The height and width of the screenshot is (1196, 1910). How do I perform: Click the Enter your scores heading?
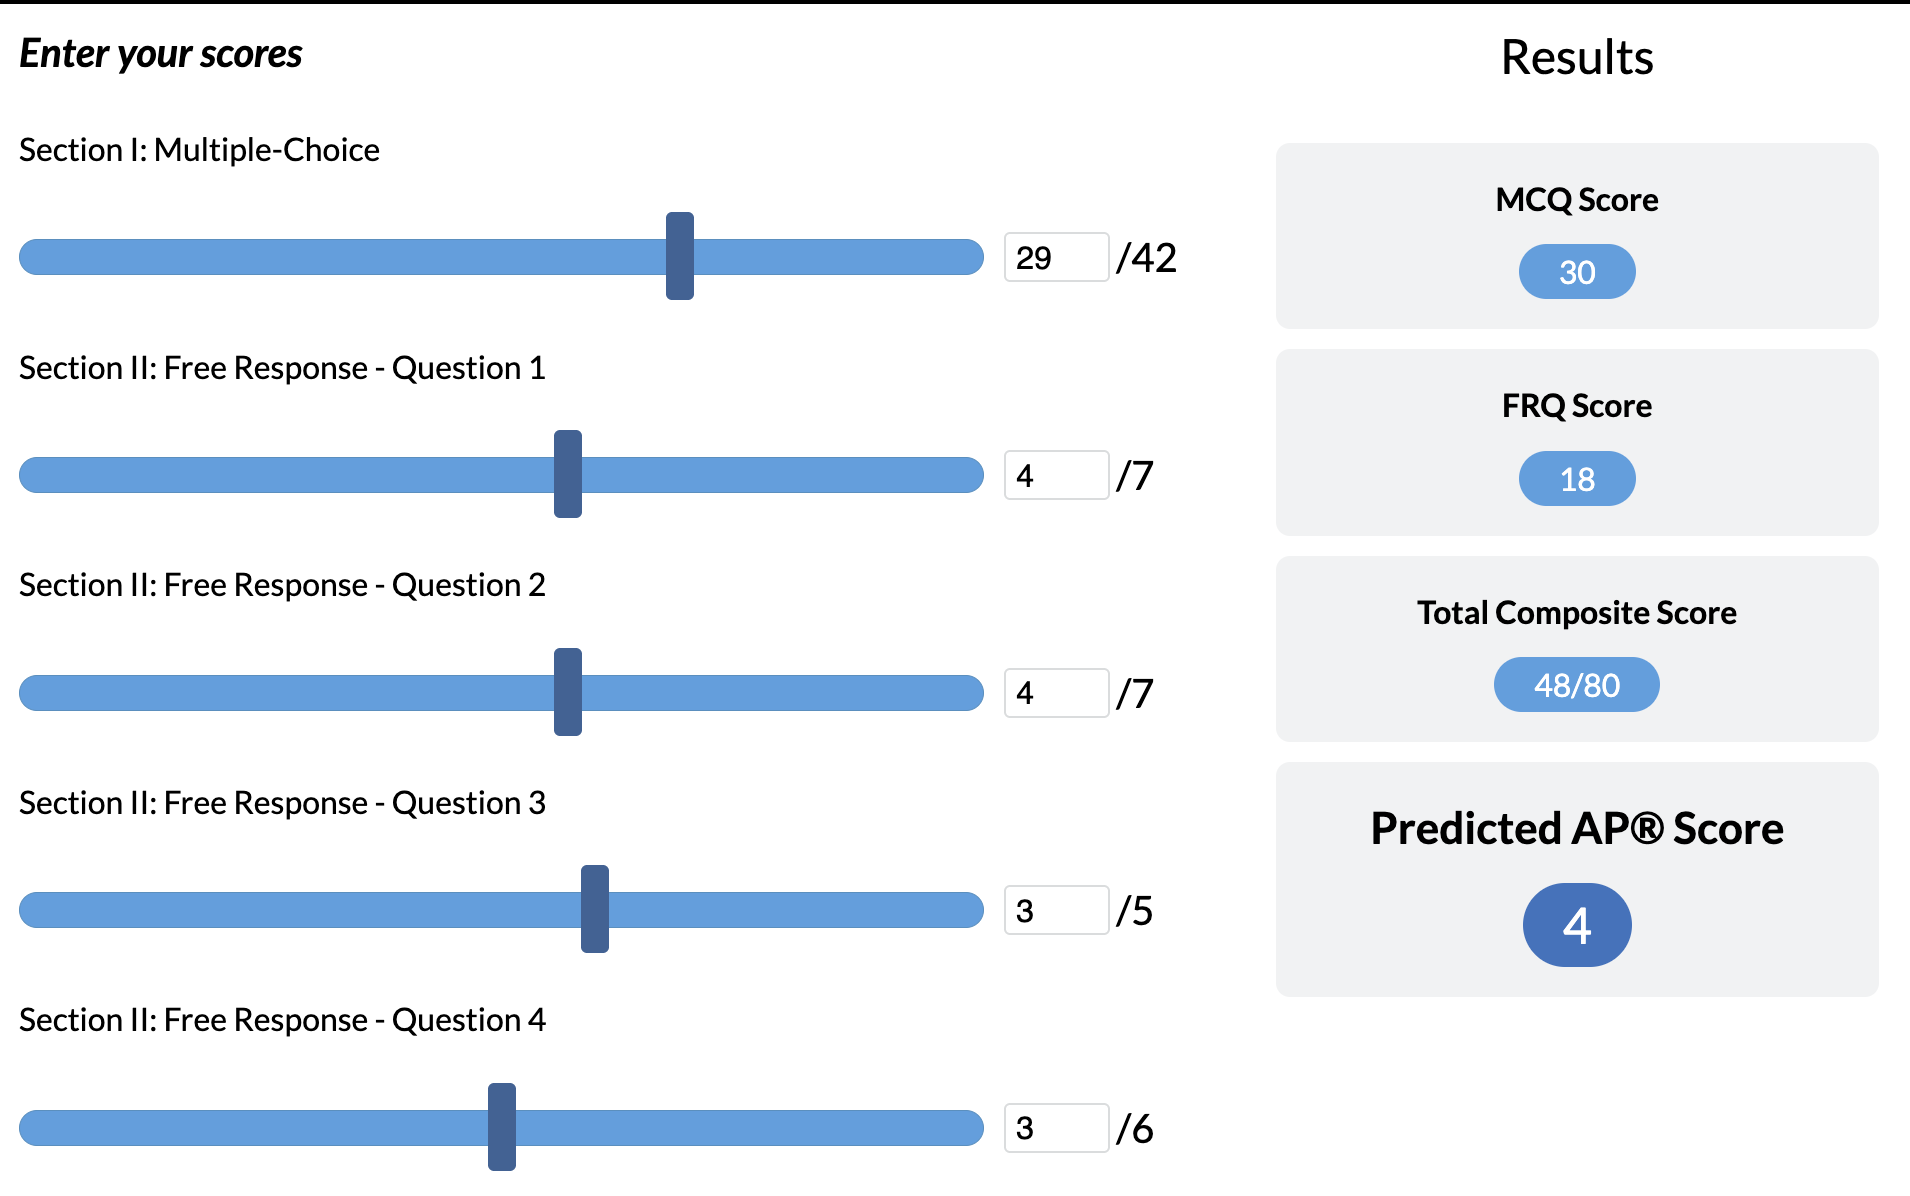pos(161,54)
